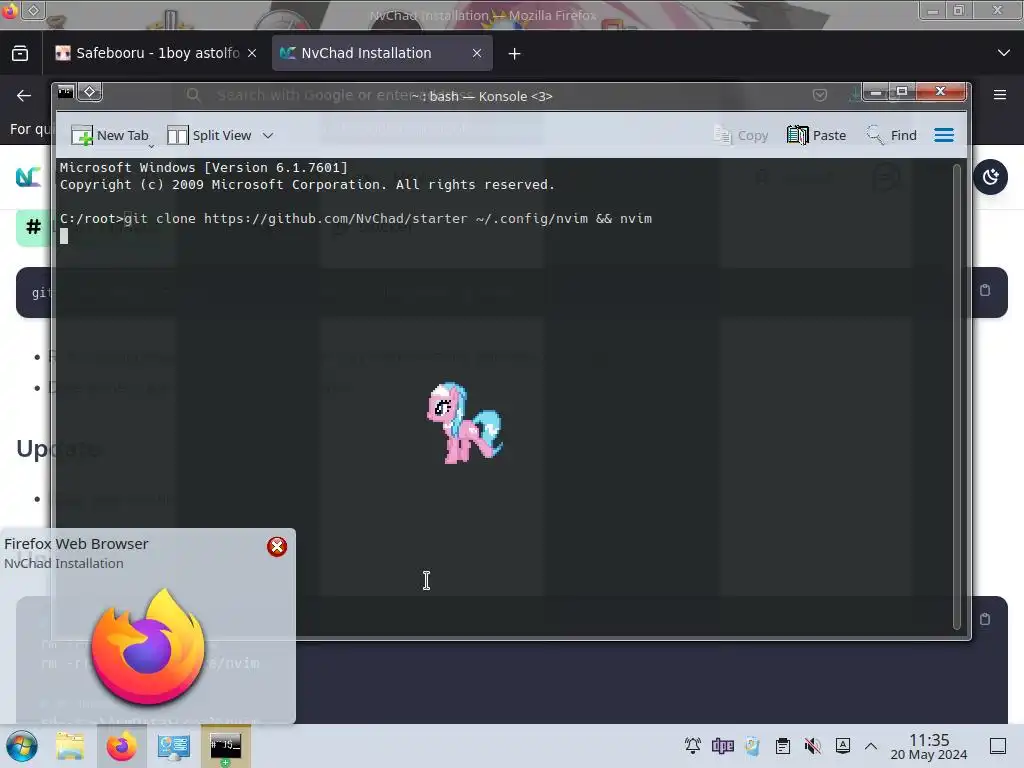1024x768 pixels.
Task: Open the system settings taskbar icon
Action: (174, 746)
